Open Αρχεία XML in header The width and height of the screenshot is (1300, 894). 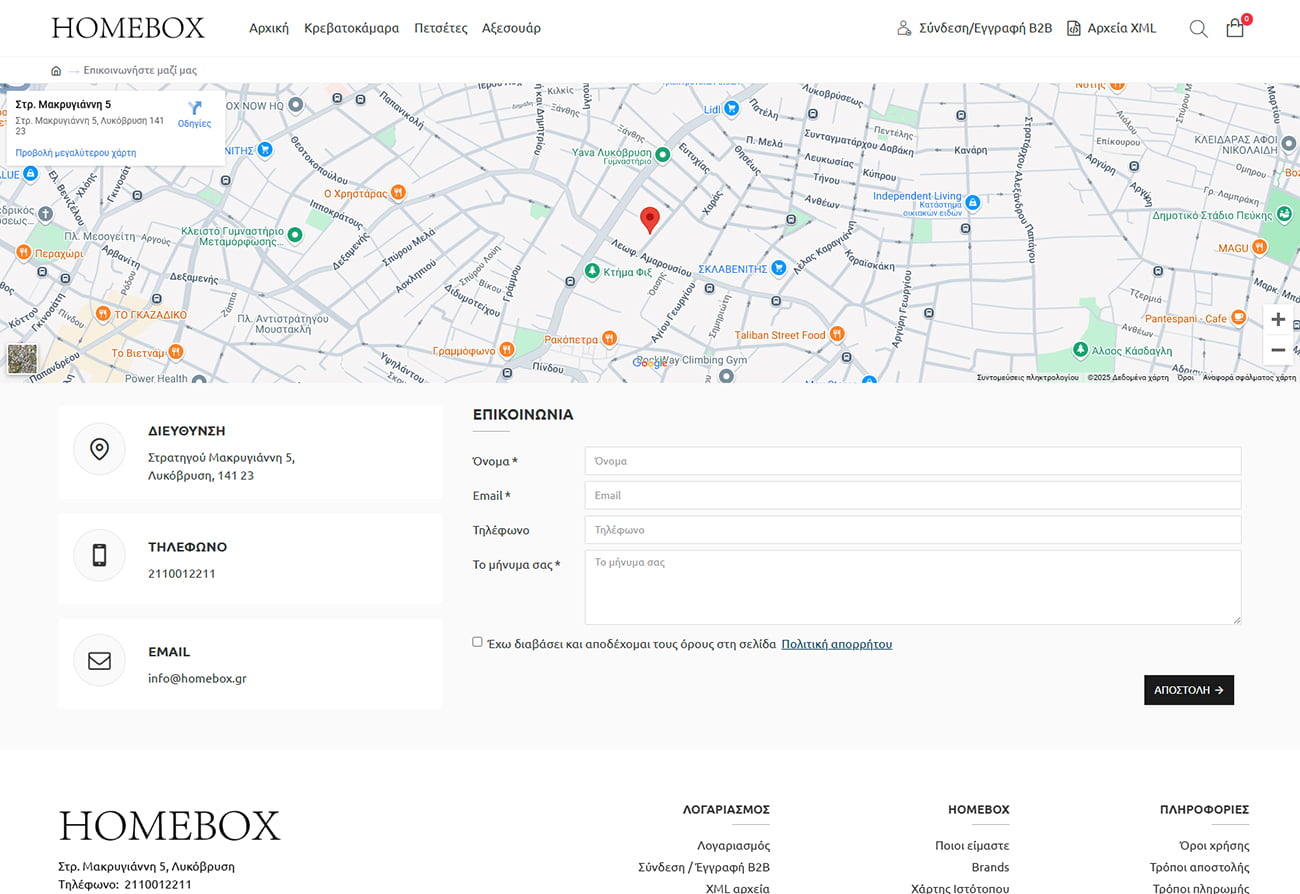pos(1111,28)
